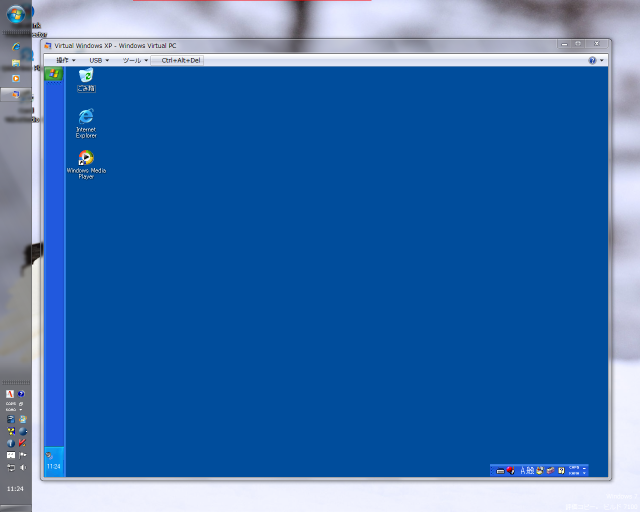Select the Virtual PC taskbar button

[16, 94]
